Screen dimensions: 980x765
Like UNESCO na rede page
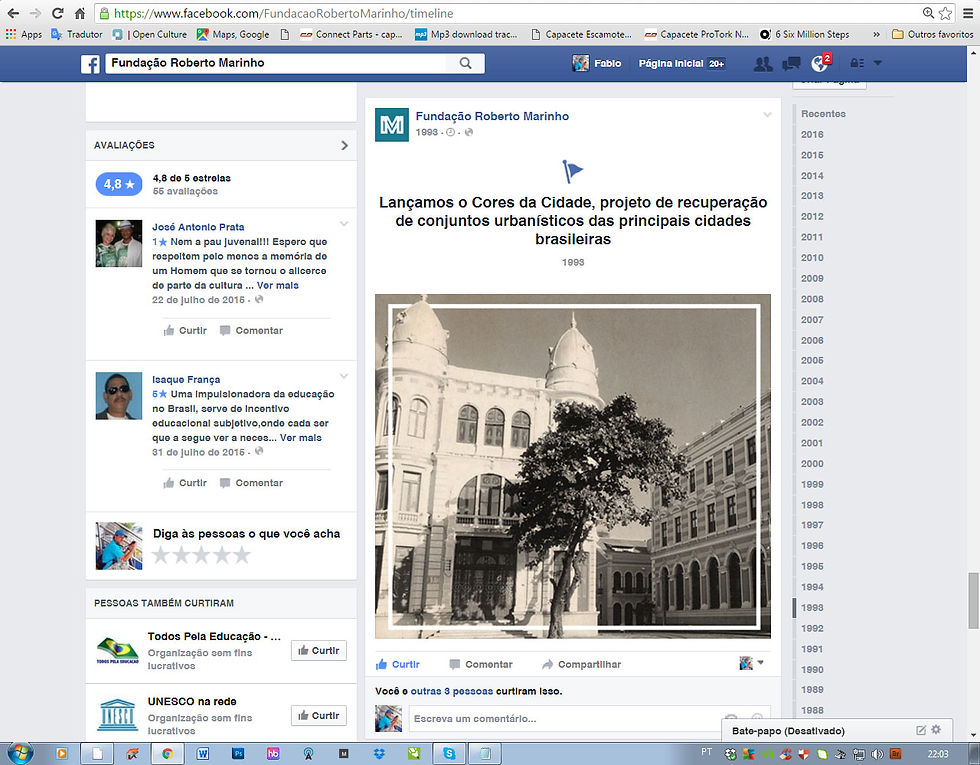319,716
